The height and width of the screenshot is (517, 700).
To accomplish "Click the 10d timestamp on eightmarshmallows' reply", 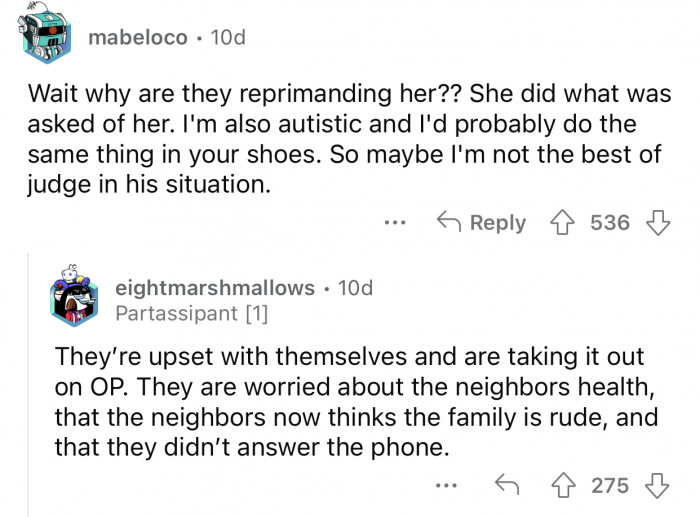I will pos(355,288).
